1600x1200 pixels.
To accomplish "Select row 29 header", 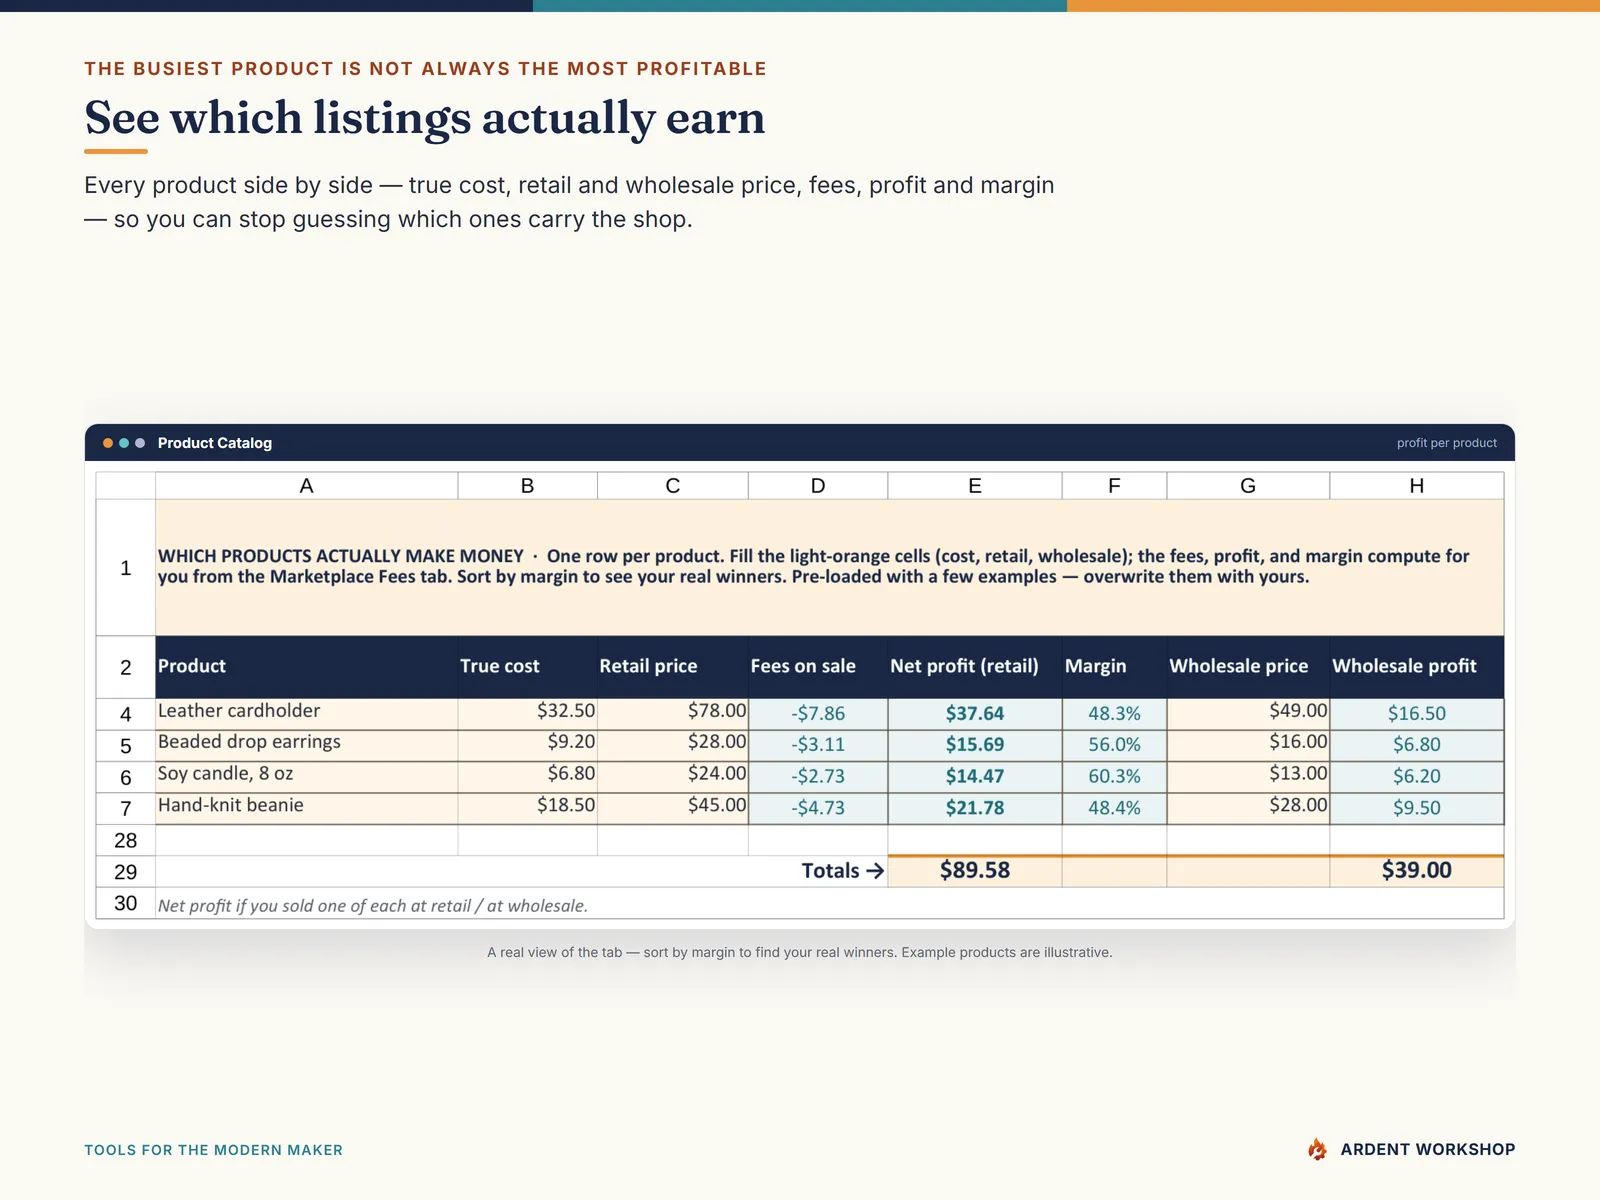I will click(126, 872).
